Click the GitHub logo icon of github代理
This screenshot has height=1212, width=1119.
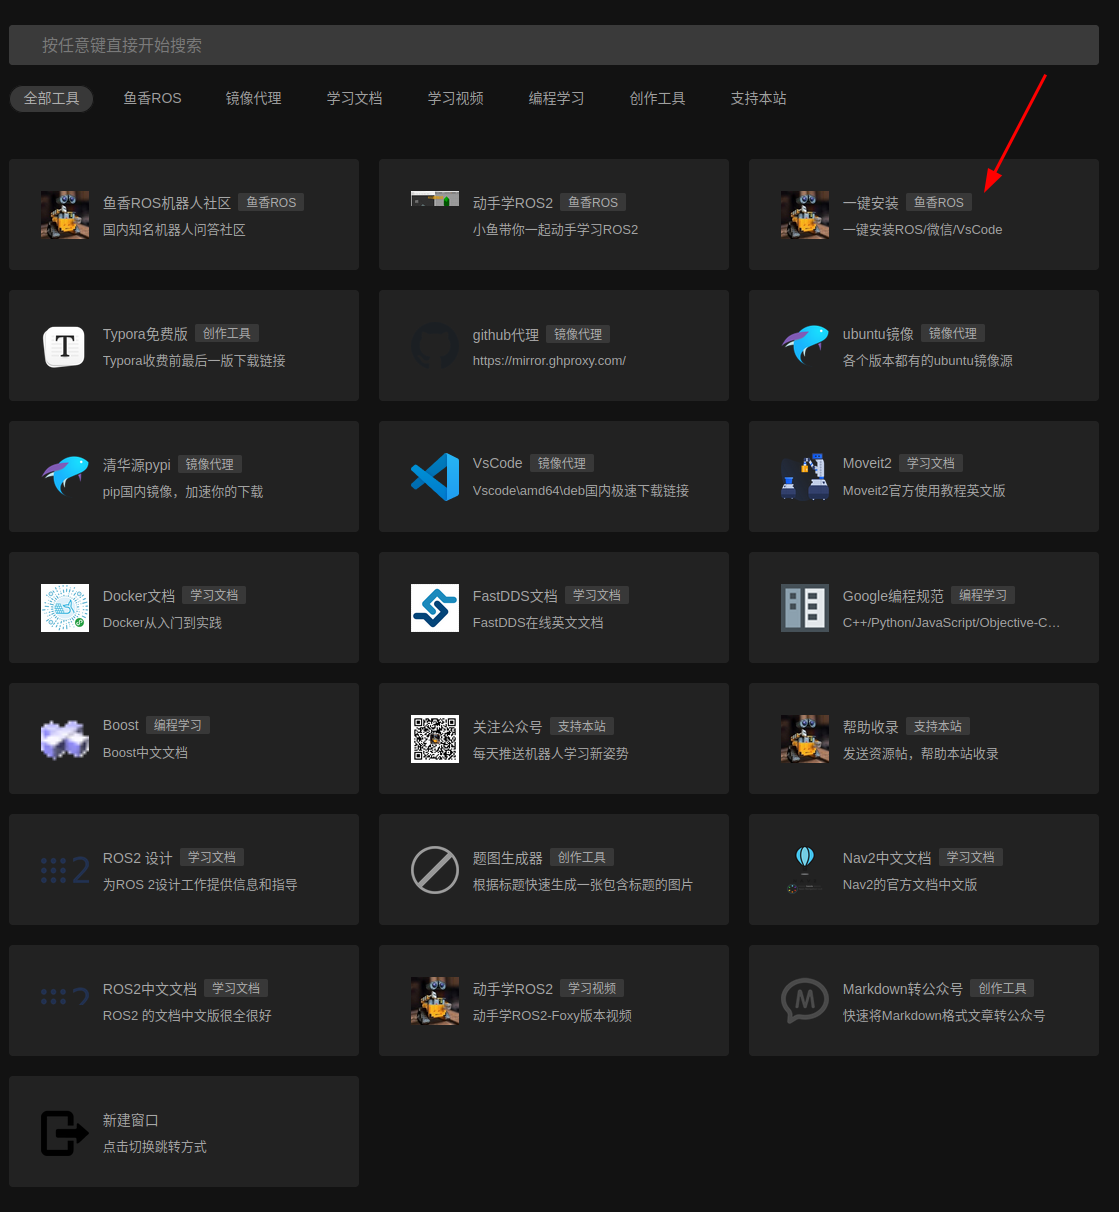435,346
